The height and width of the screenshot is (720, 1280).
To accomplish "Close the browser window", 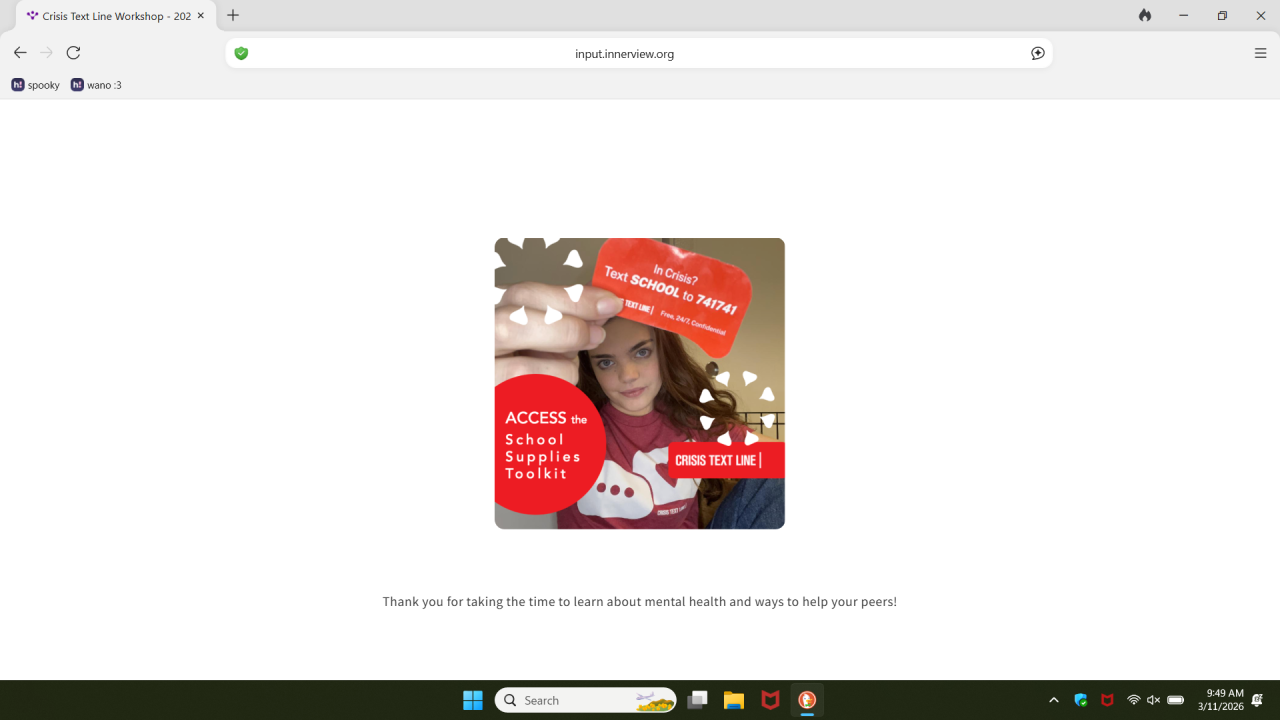I will click(x=1260, y=16).
